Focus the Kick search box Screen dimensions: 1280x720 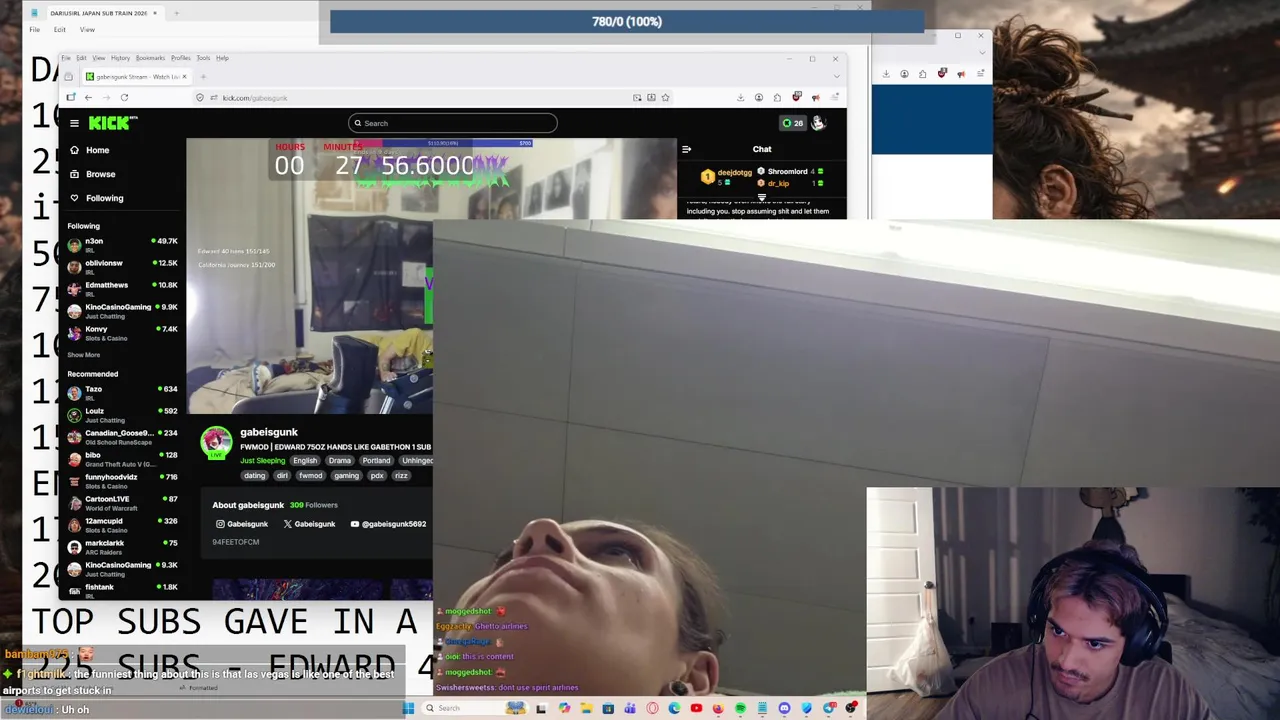point(452,123)
